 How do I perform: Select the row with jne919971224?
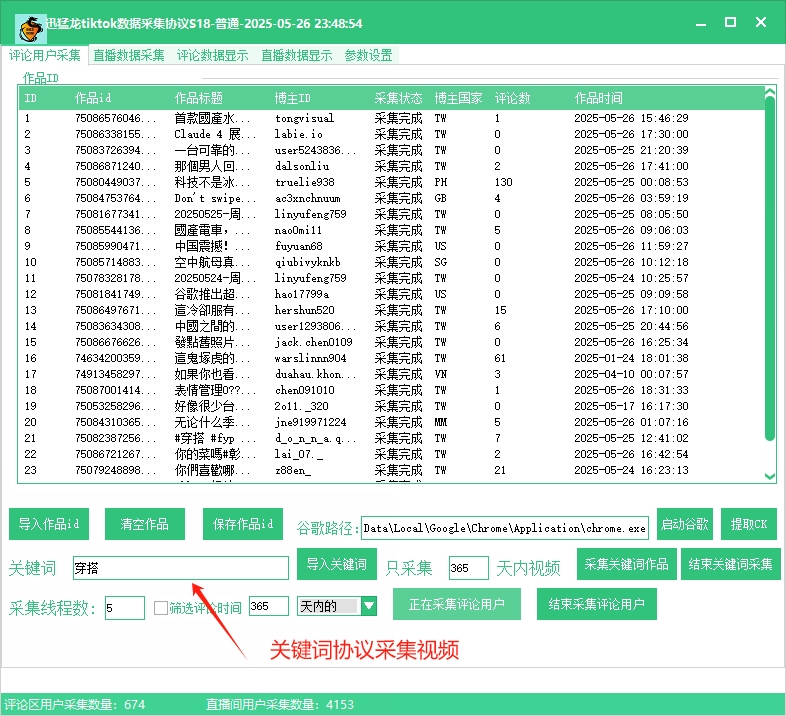coord(391,422)
